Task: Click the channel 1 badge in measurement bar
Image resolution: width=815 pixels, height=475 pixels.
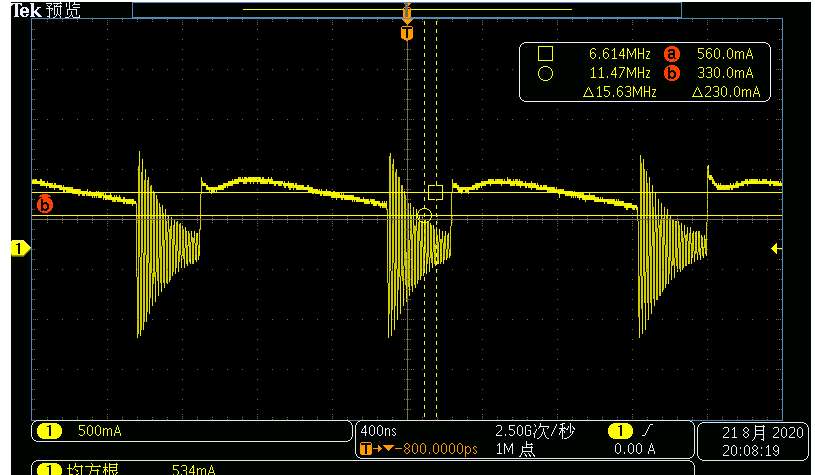Action: pos(50,469)
